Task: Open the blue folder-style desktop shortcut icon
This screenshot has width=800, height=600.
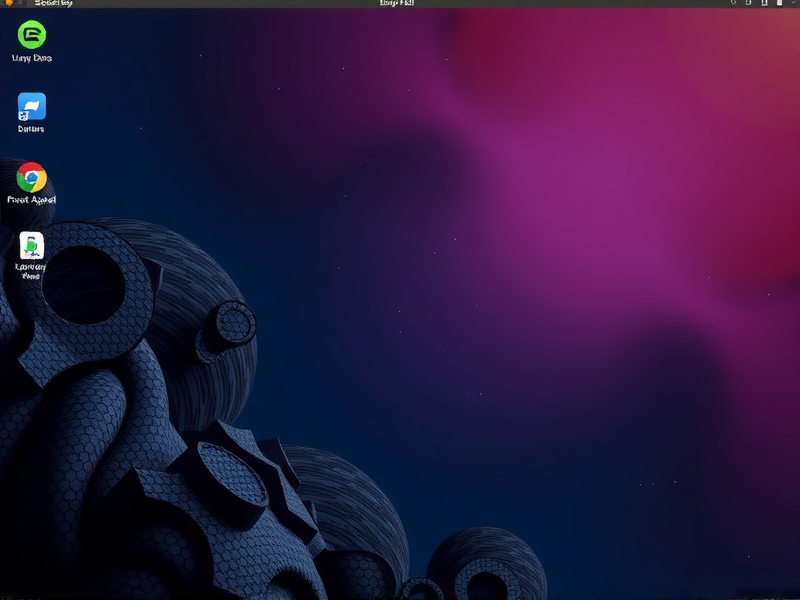Action: 32,106
